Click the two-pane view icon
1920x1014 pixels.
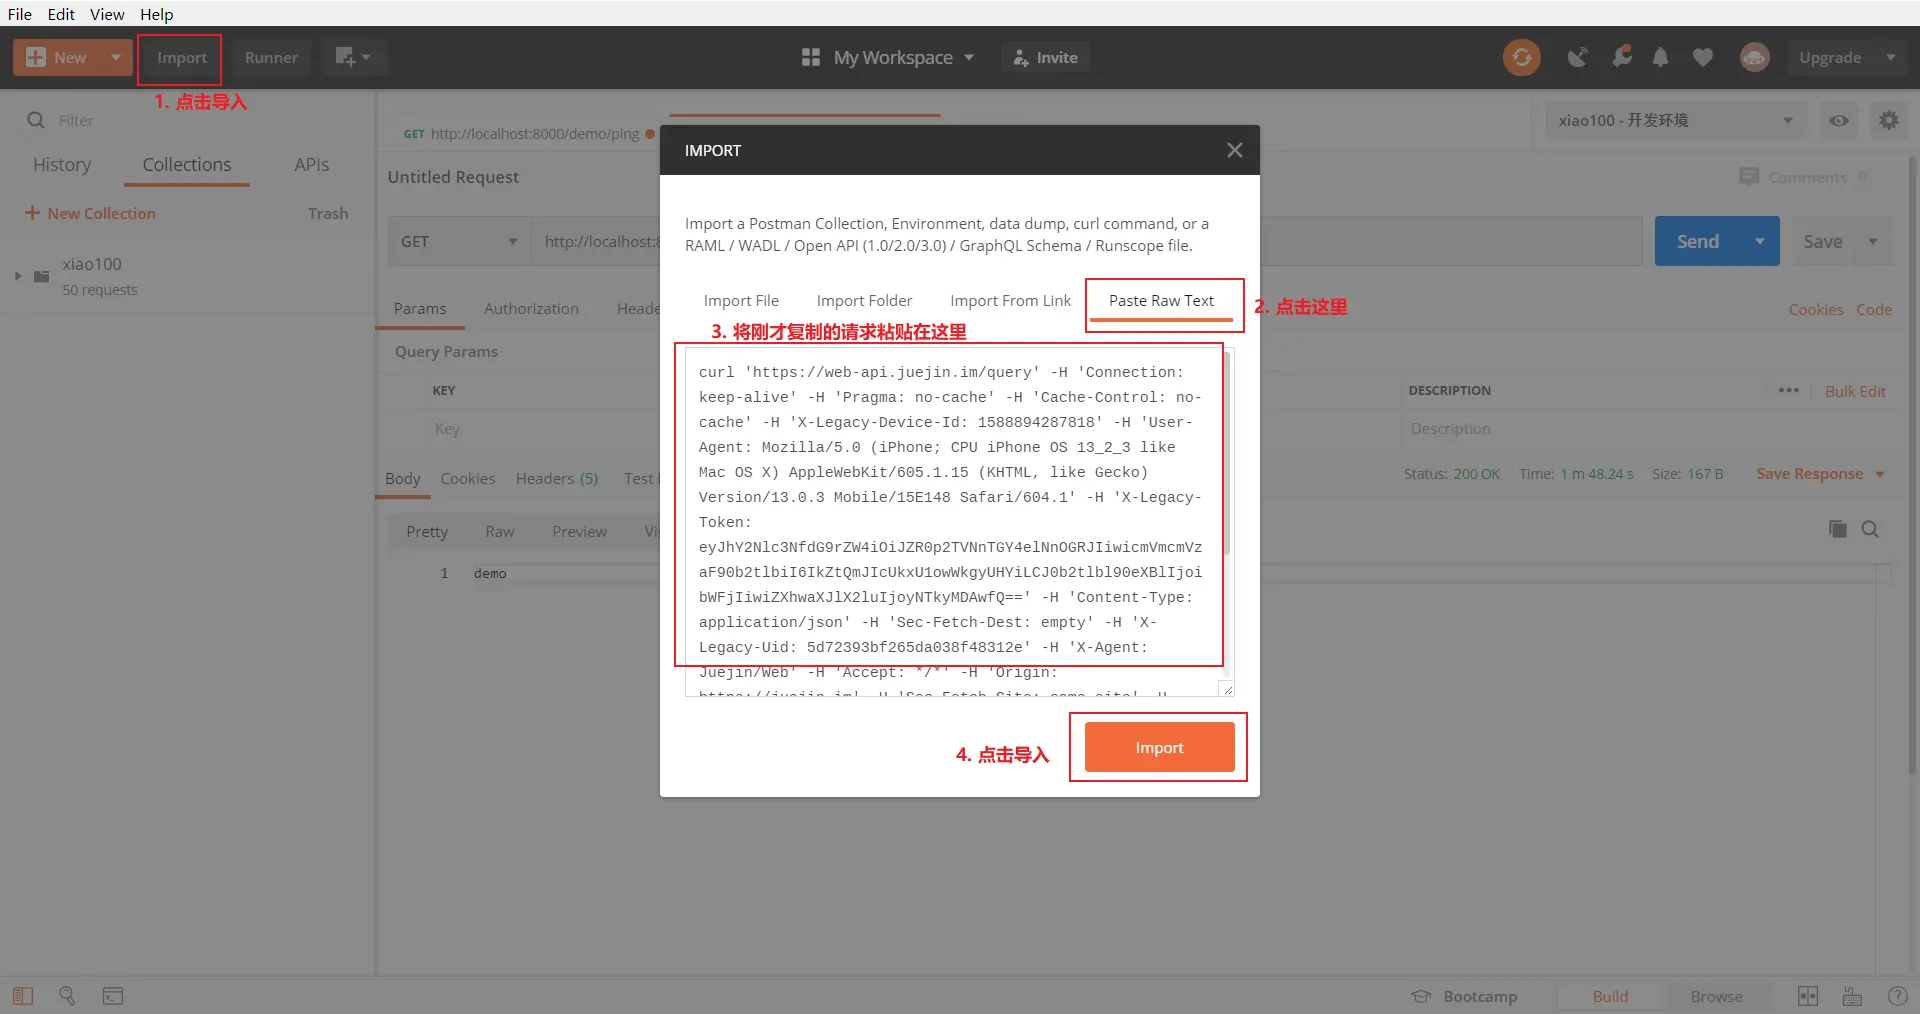tap(1808, 996)
